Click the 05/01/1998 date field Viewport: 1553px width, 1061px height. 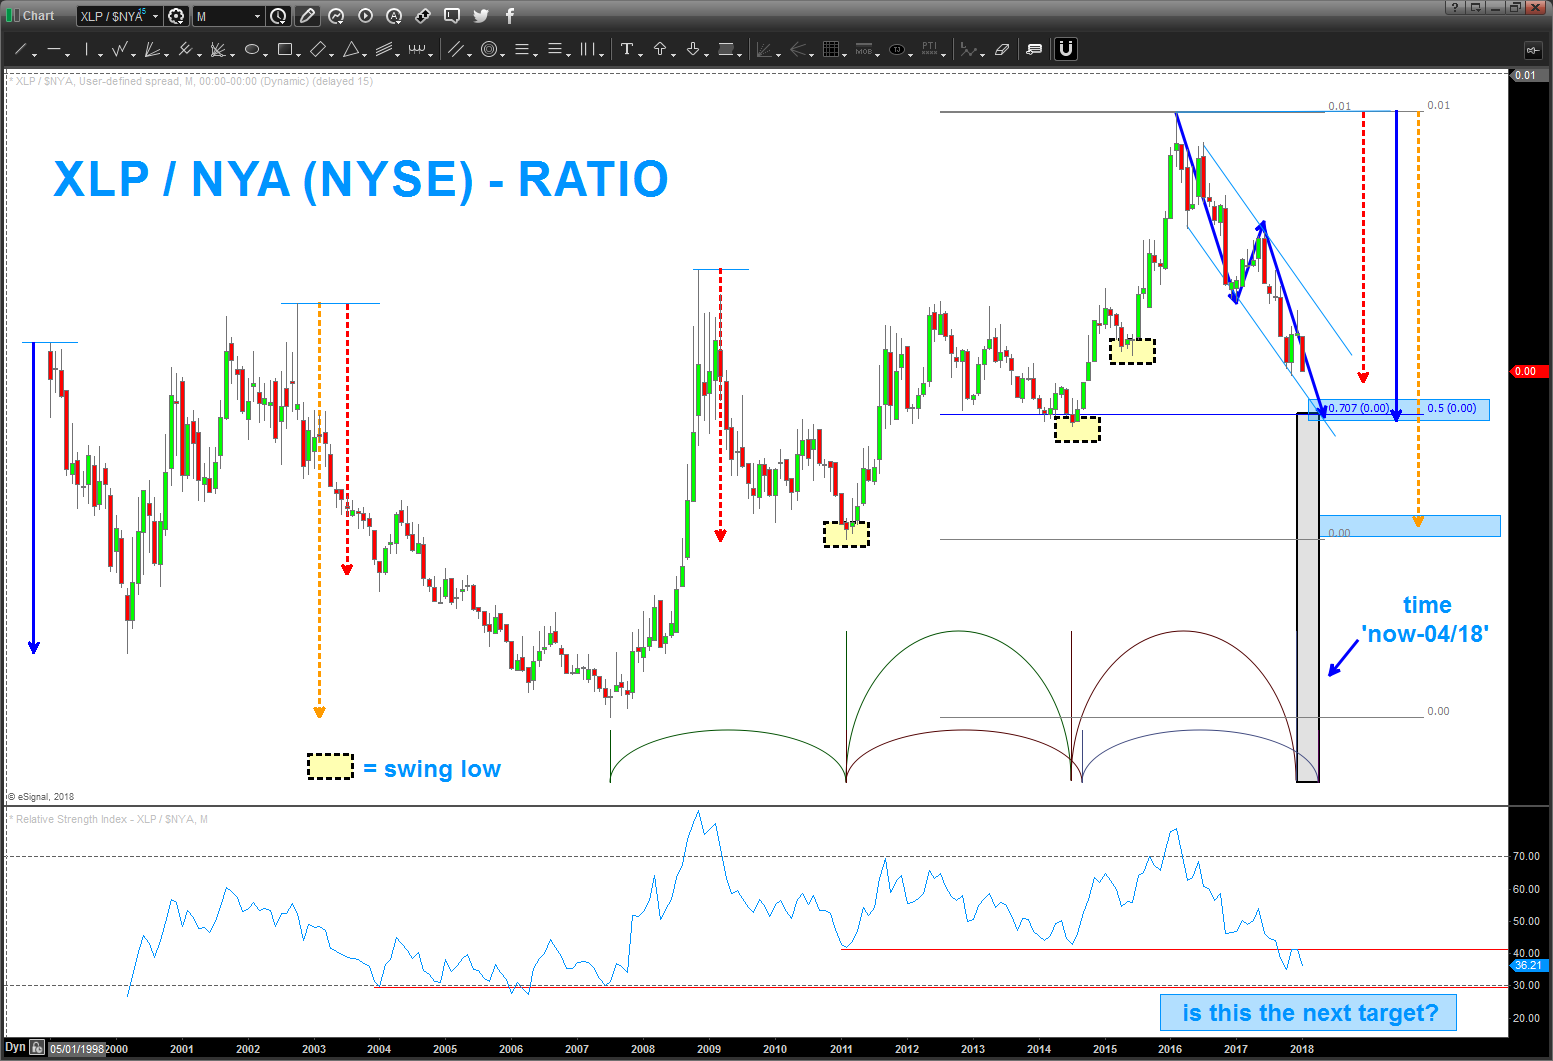point(77,1049)
